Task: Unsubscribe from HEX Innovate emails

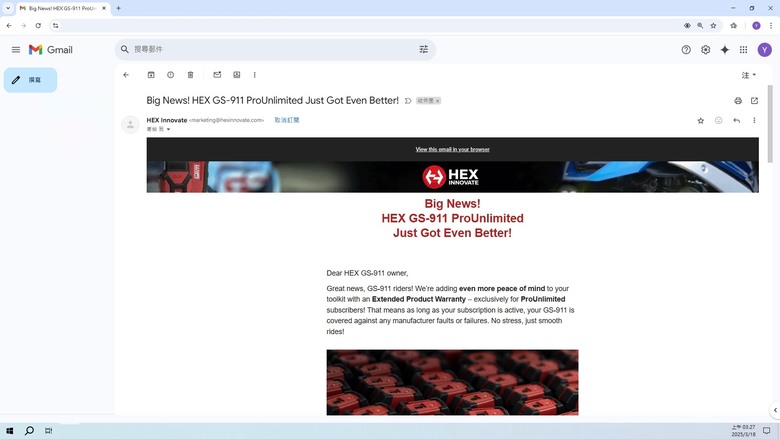Action: click(287, 120)
